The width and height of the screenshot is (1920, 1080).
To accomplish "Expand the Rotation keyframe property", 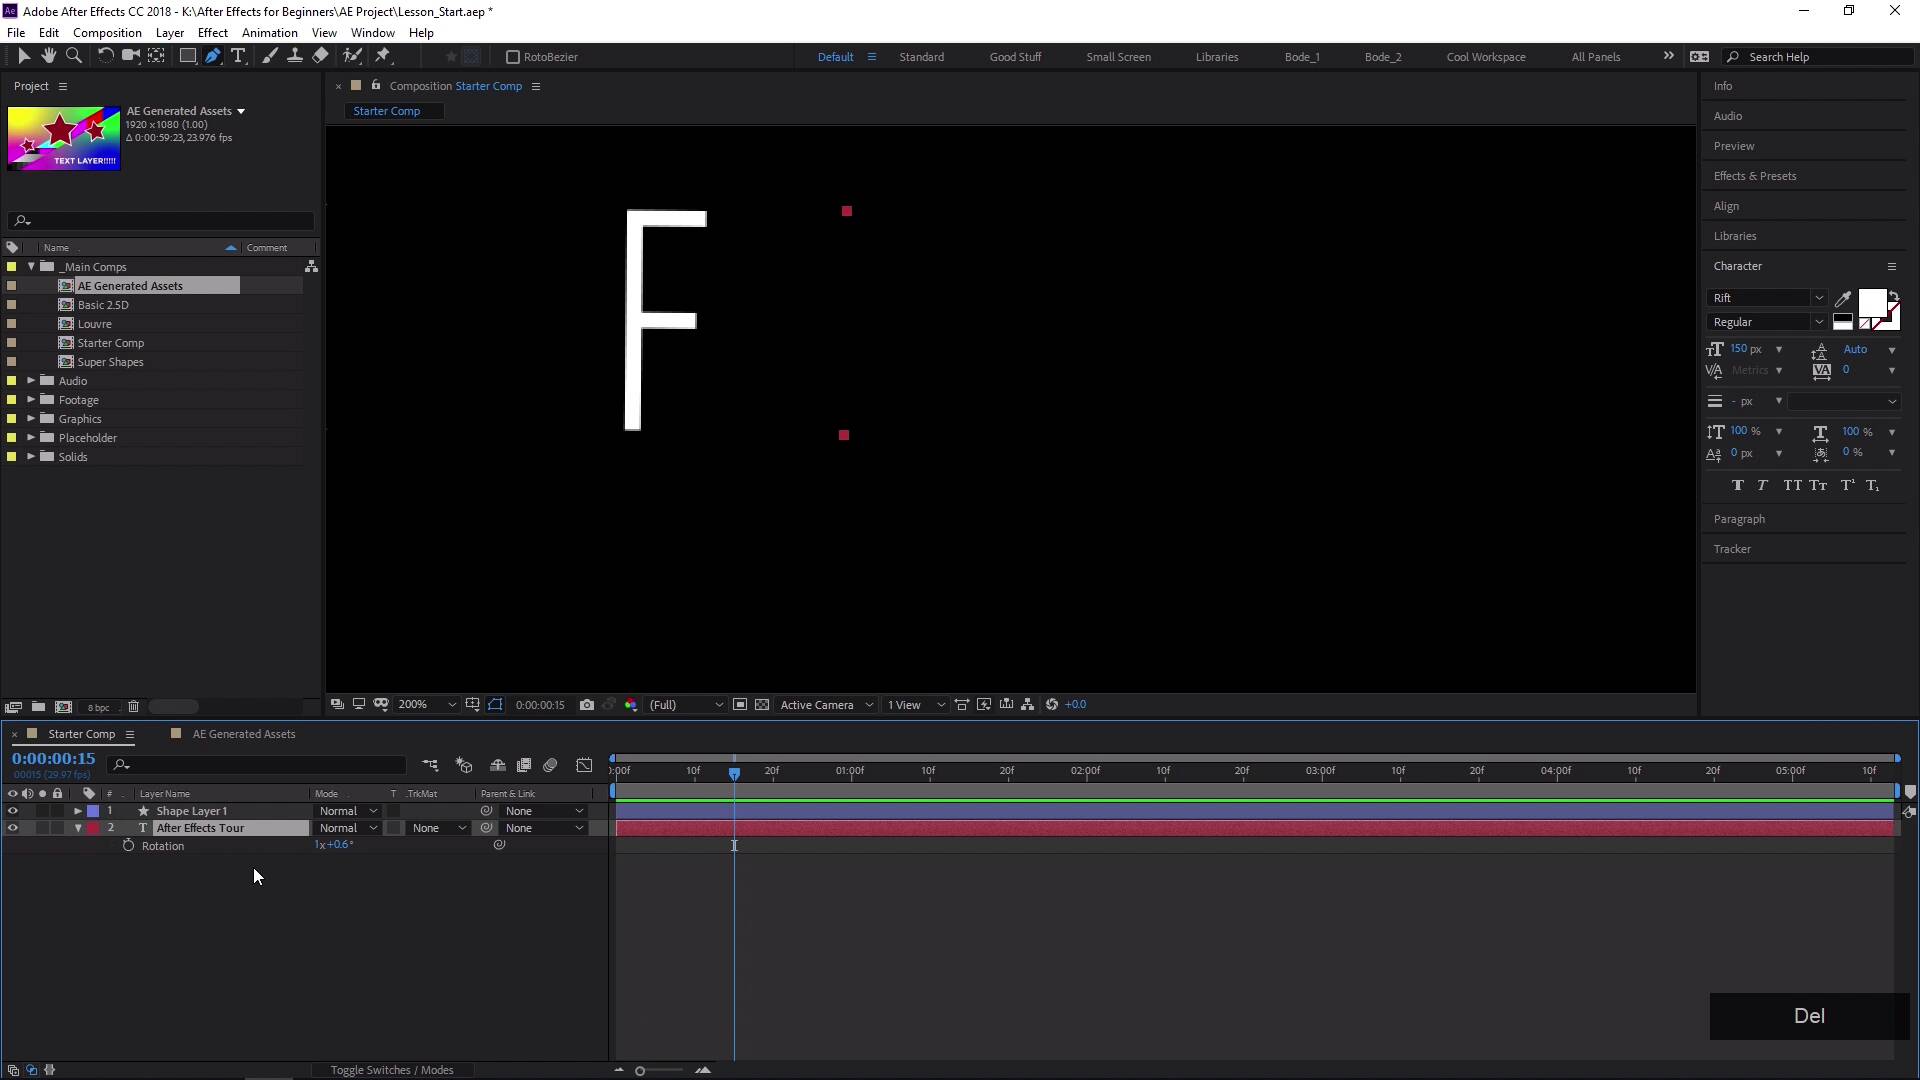I will pos(128,845).
